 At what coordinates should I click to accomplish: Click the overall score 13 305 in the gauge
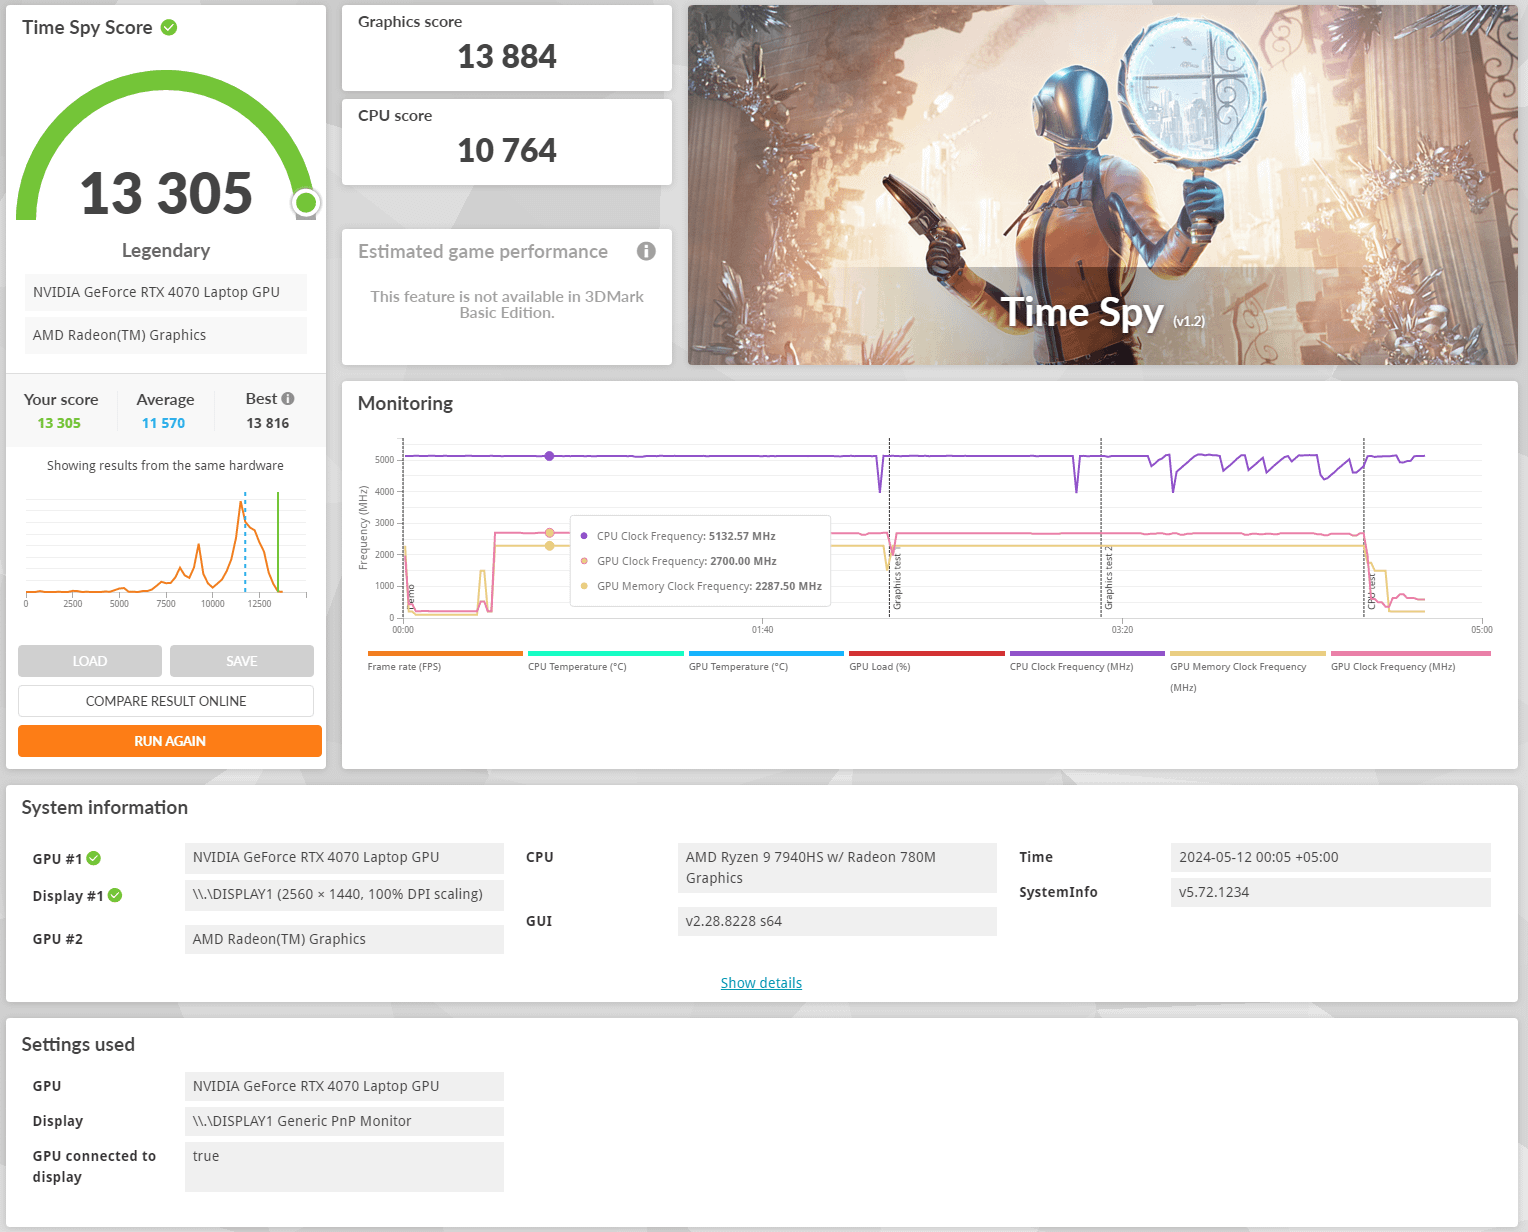(166, 193)
